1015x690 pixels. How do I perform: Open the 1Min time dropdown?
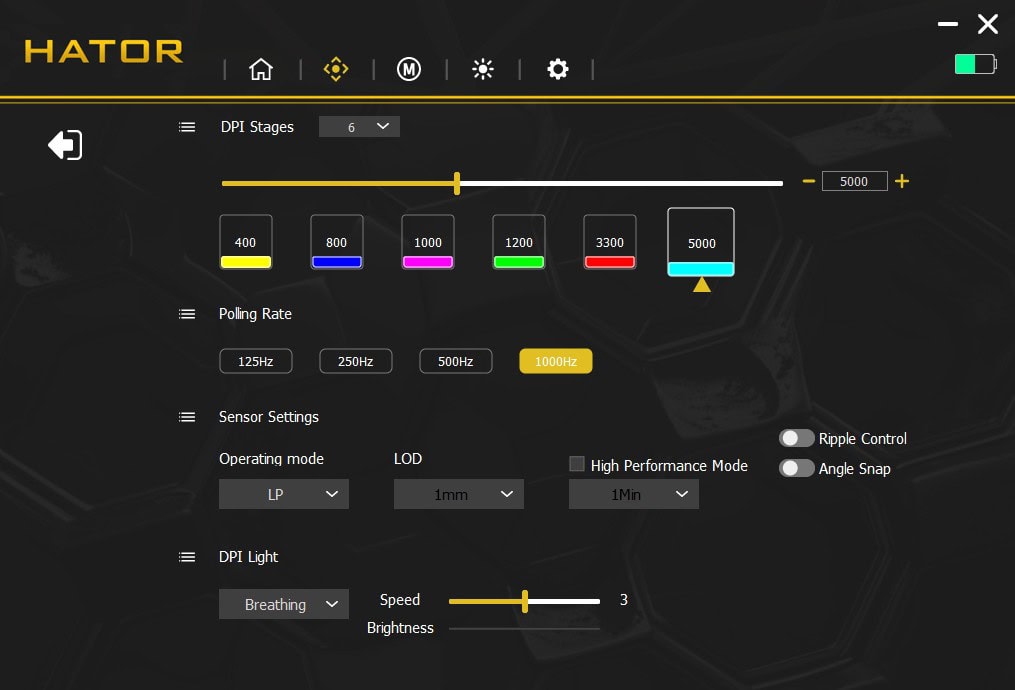(634, 494)
